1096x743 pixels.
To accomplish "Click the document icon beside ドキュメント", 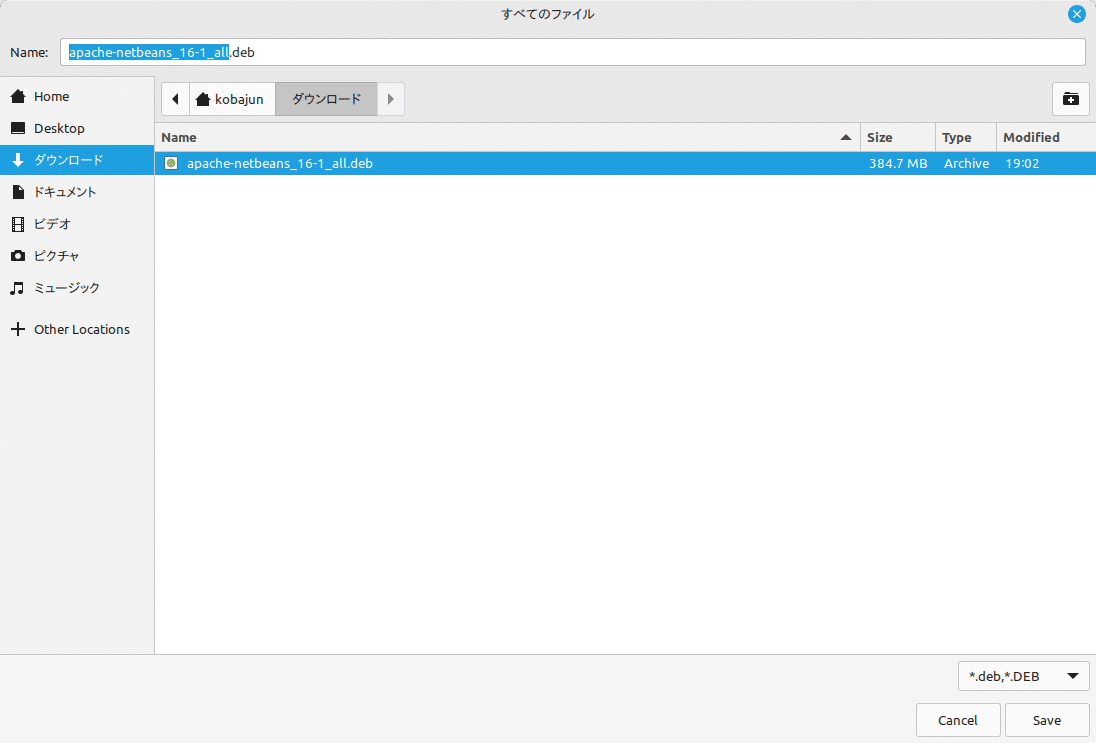I will point(18,192).
